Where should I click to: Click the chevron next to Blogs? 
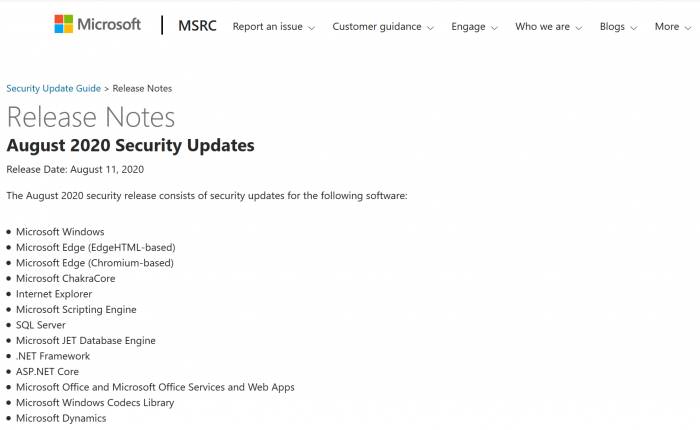click(x=635, y=28)
